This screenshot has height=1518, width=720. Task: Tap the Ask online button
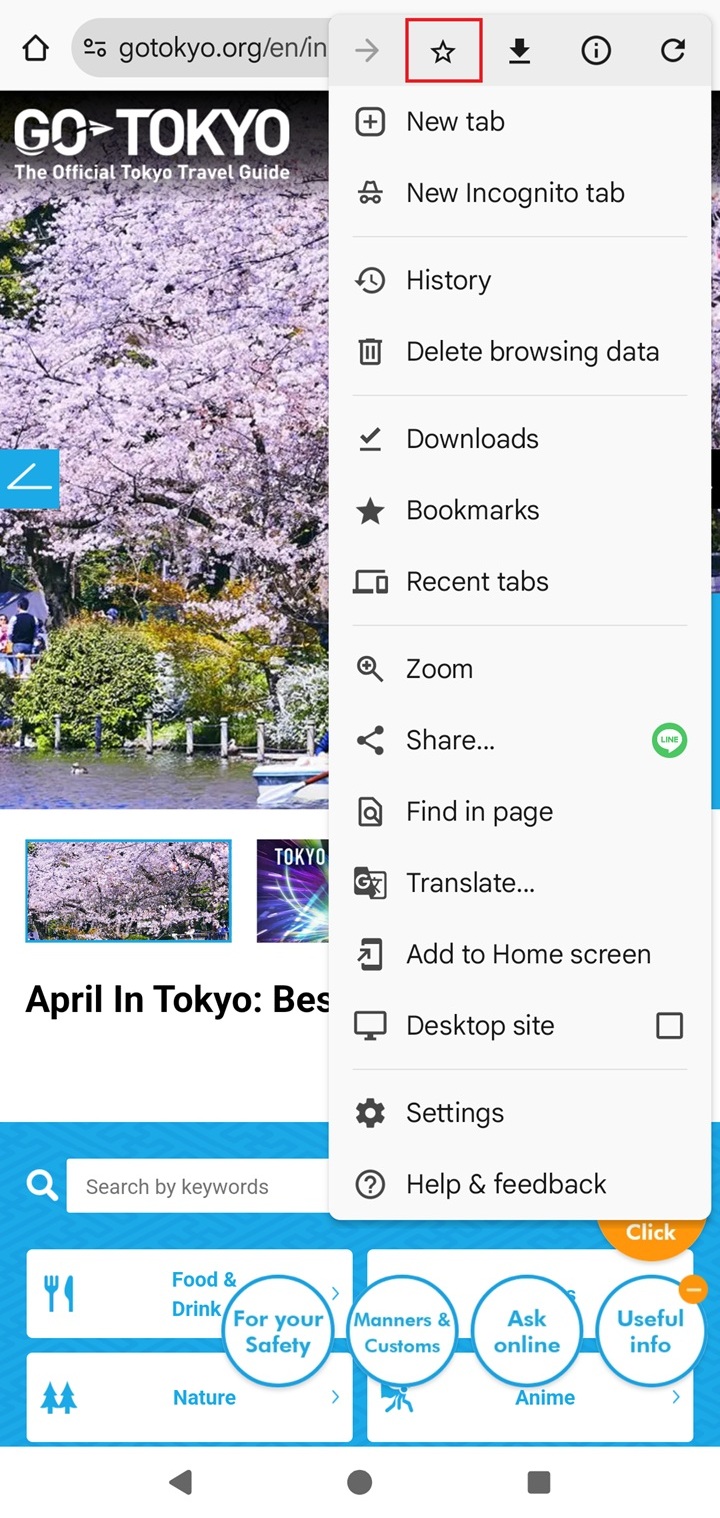[527, 1331]
